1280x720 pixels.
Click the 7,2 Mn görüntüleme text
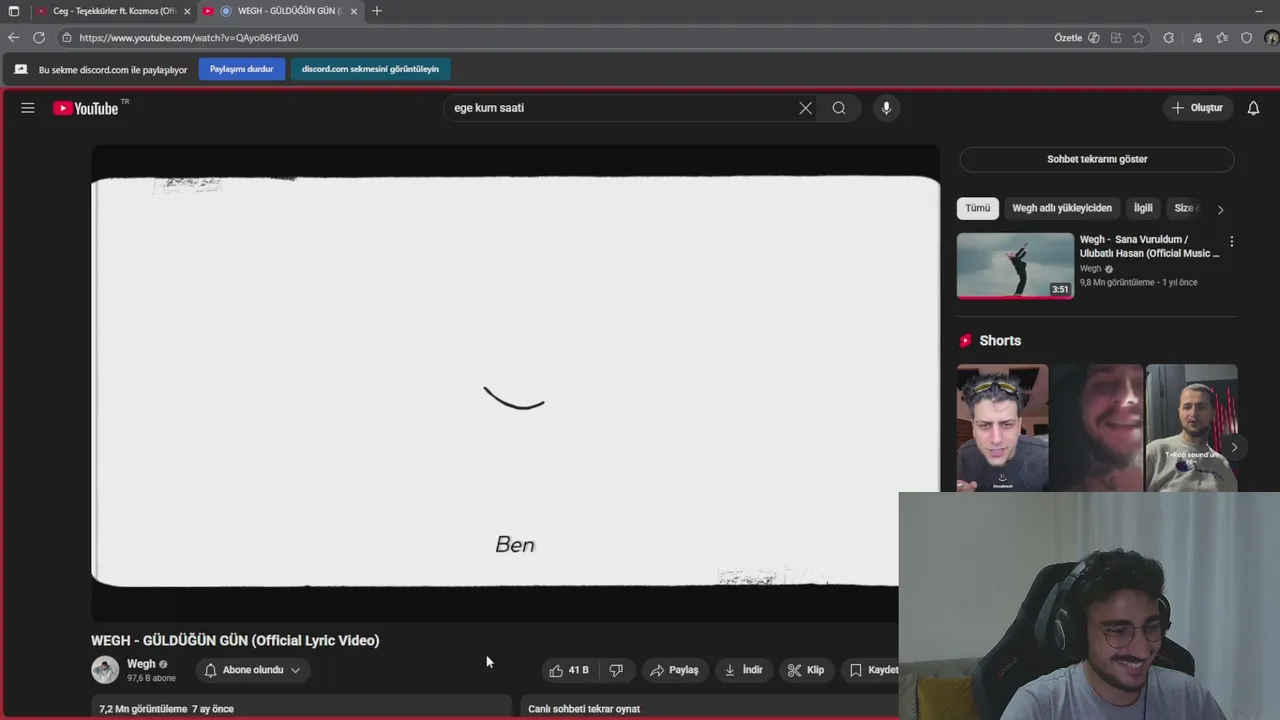(143, 709)
